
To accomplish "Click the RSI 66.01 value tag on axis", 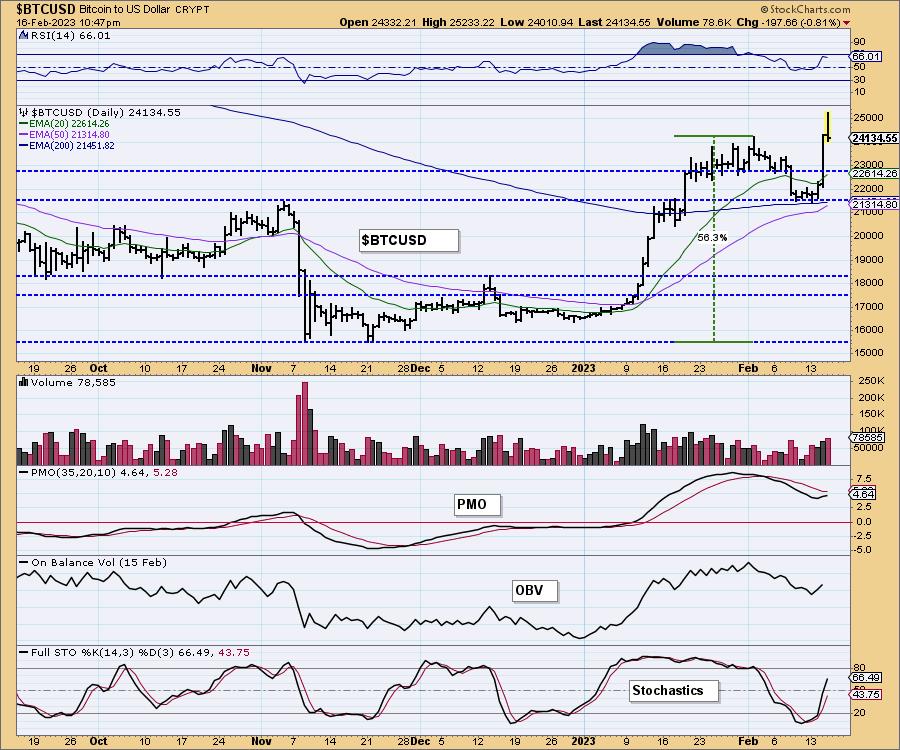I will click(866, 56).
